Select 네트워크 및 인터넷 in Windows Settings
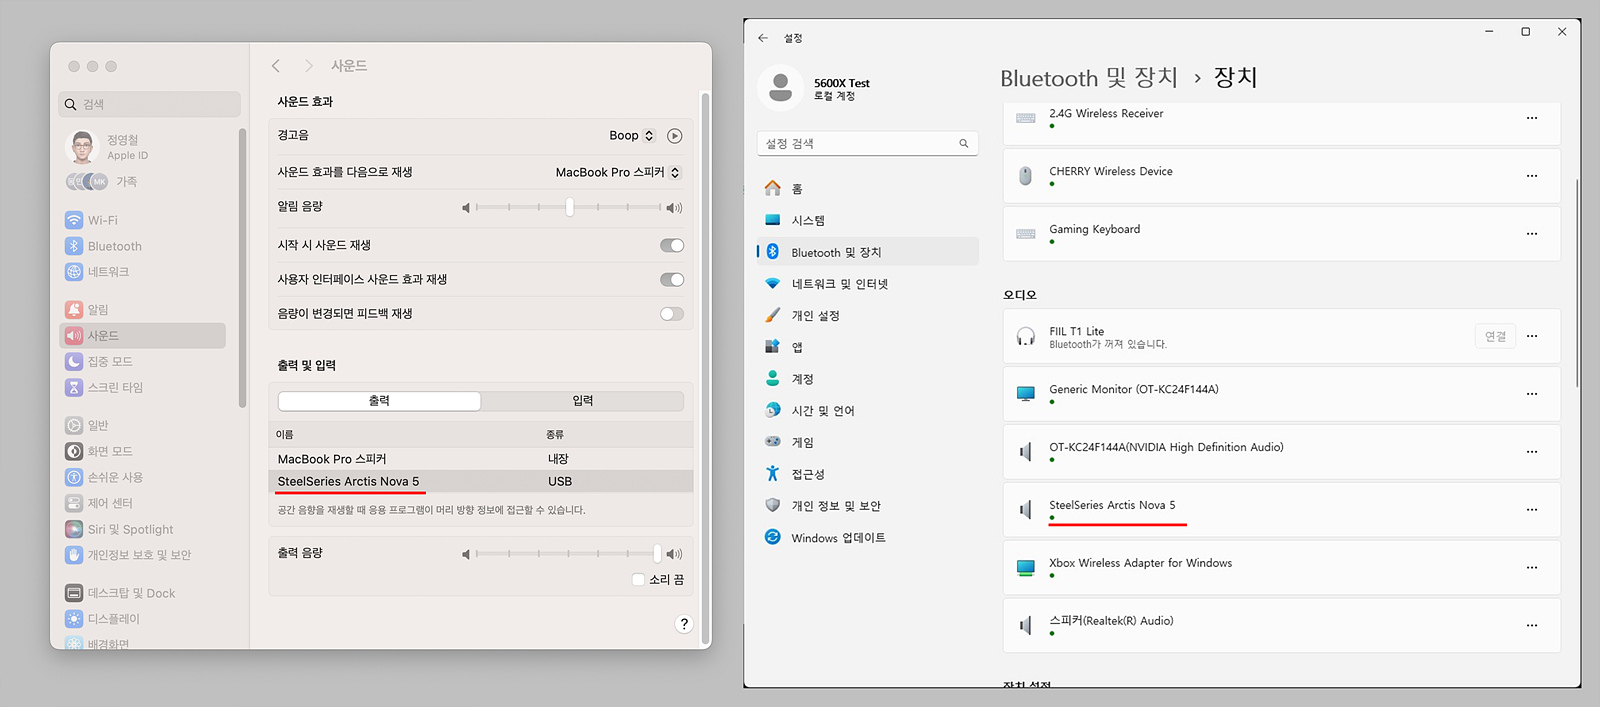Screen dimensions: 1600x707 coord(867,284)
